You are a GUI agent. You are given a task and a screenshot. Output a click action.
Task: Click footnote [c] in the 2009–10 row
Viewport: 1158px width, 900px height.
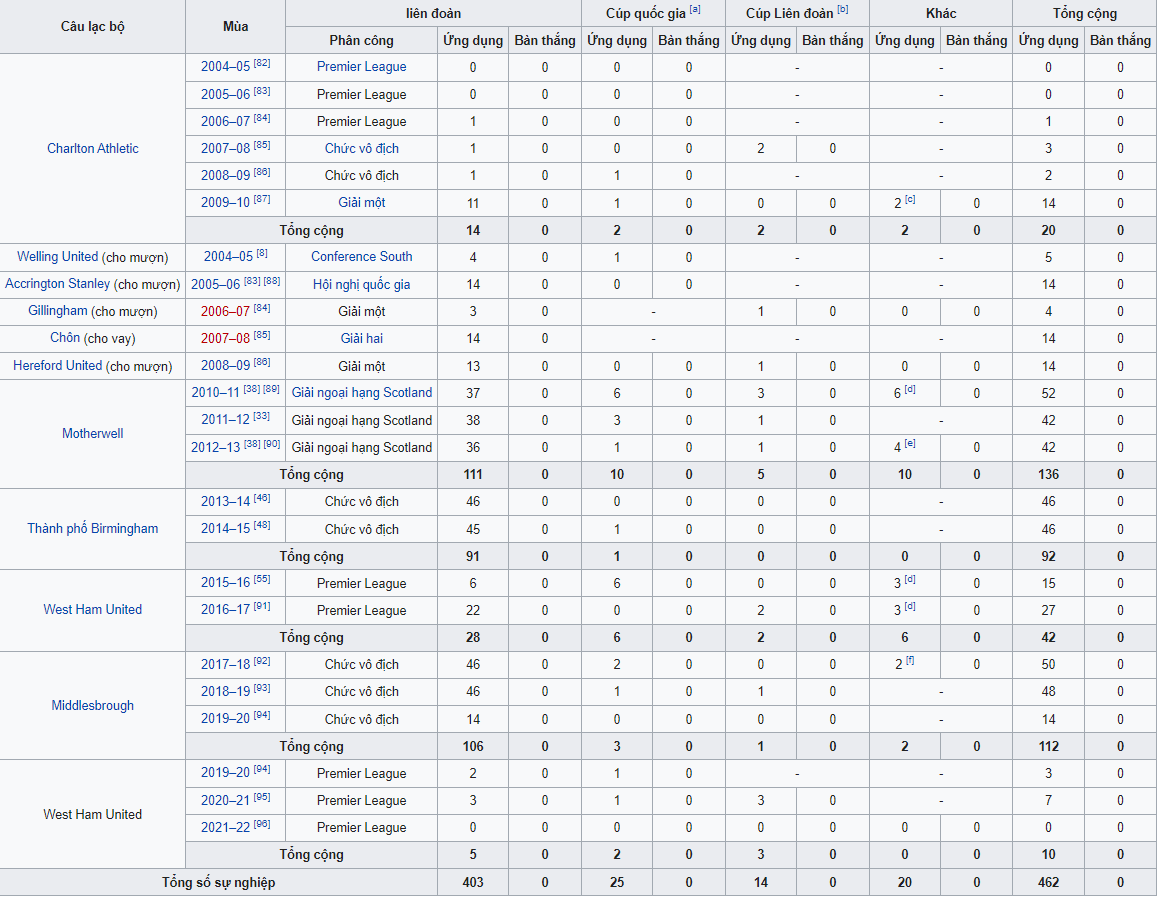(x=911, y=200)
